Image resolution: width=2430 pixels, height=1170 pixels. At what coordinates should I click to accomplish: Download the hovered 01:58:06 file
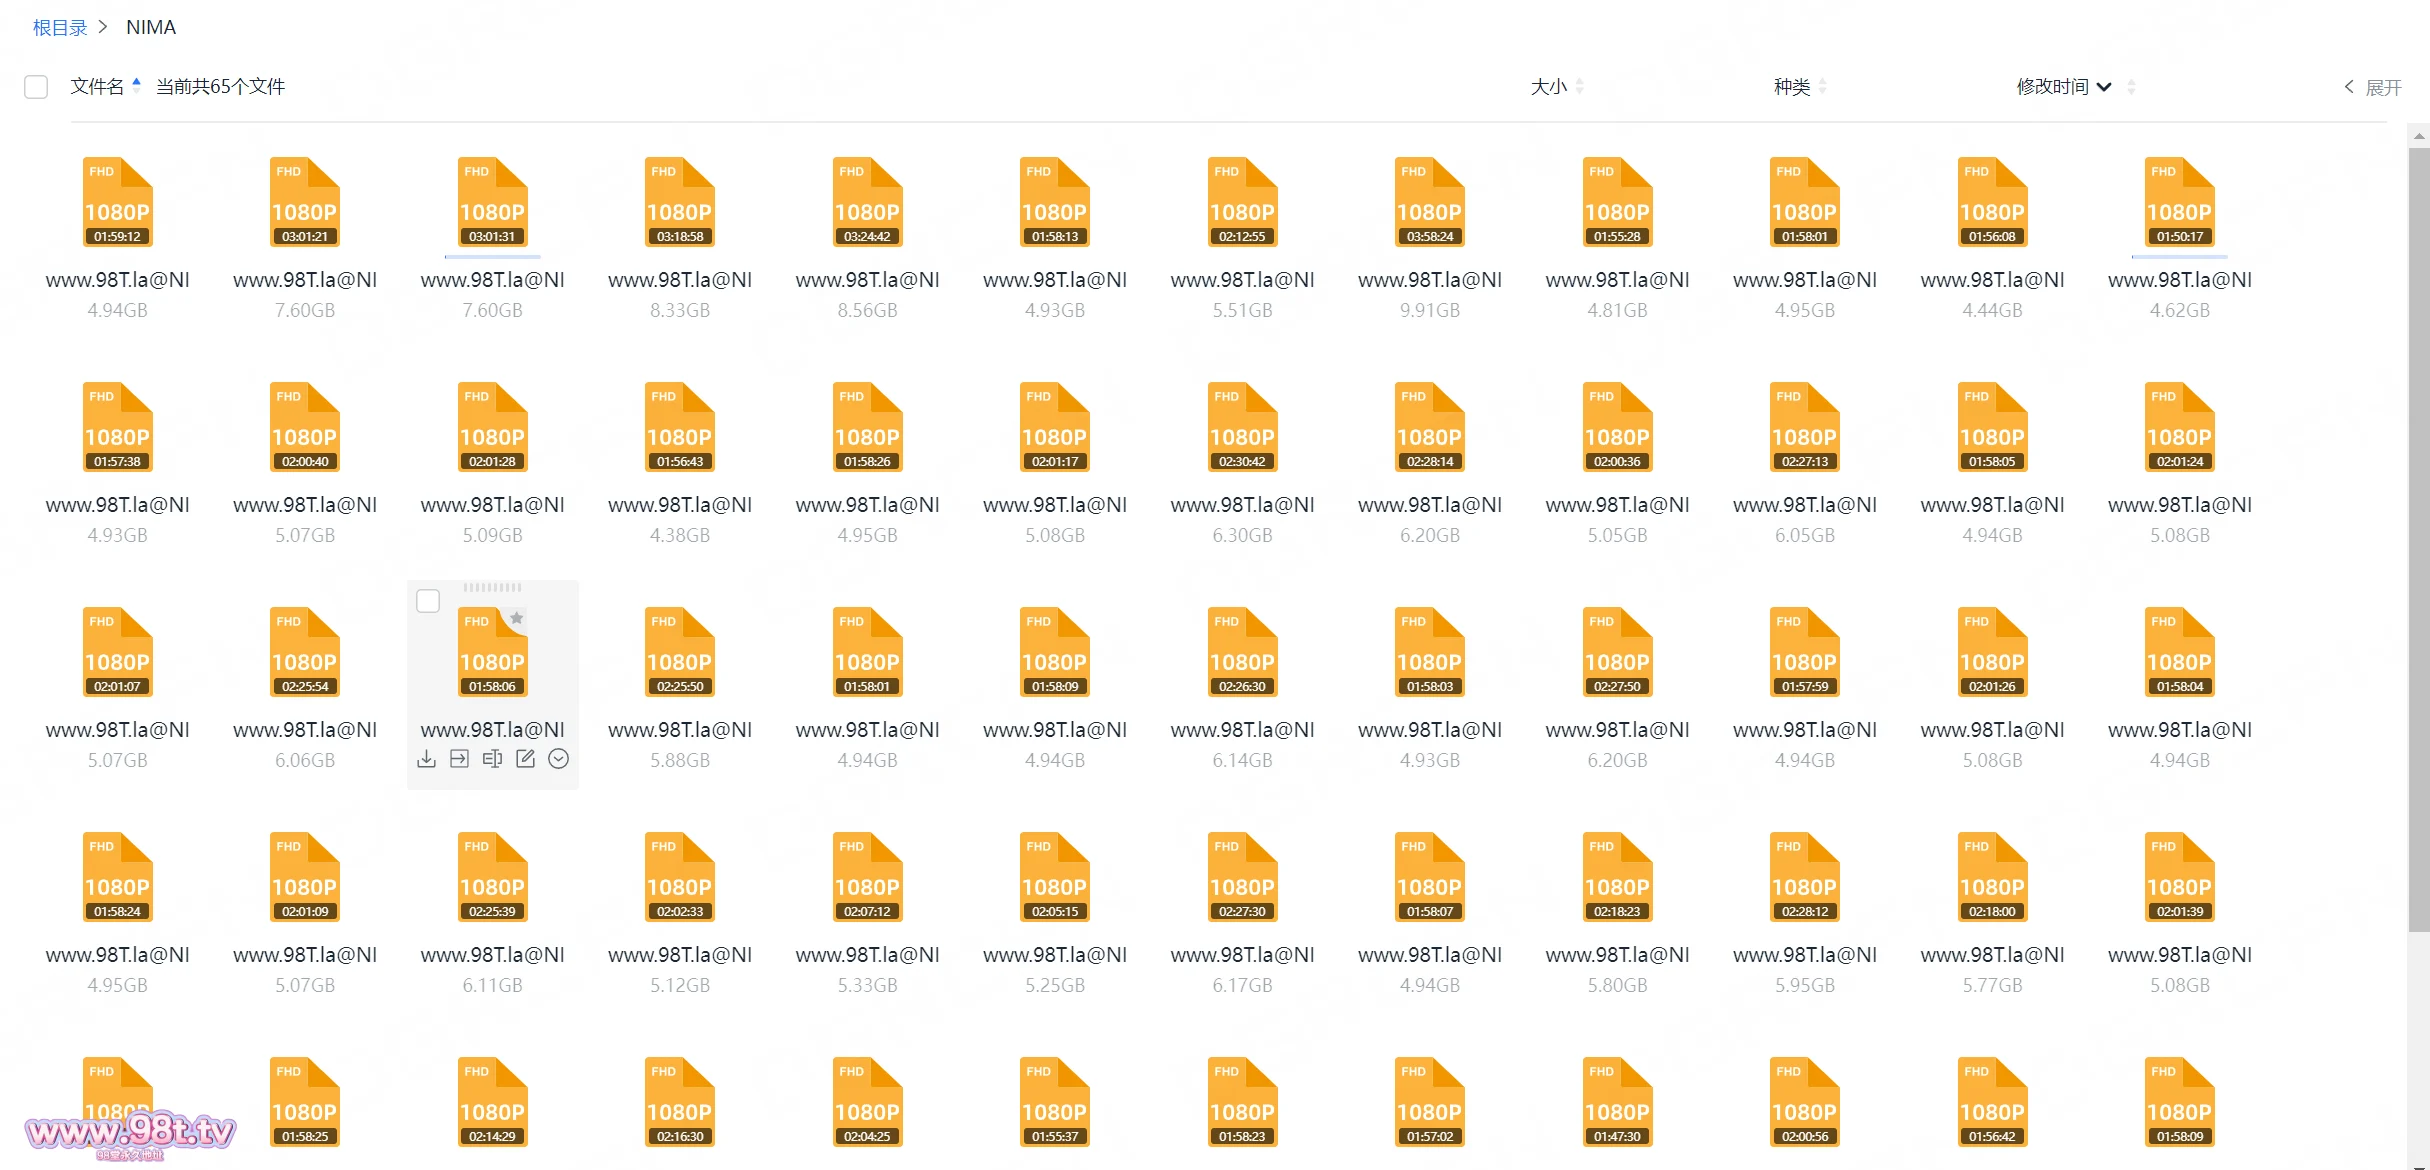click(427, 759)
